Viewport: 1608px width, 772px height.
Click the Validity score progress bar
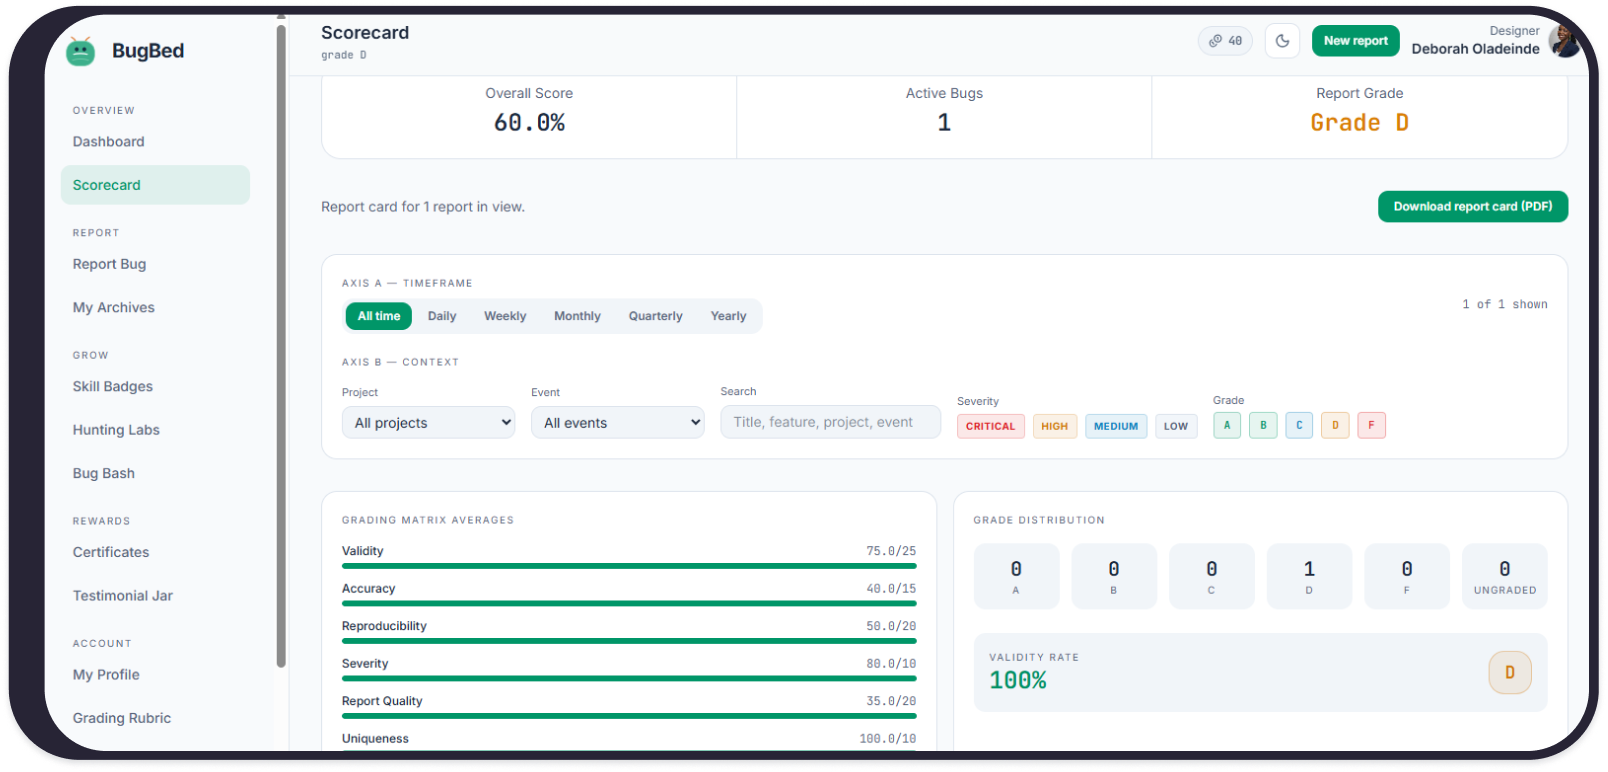pyautogui.click(x=629, y=566)
